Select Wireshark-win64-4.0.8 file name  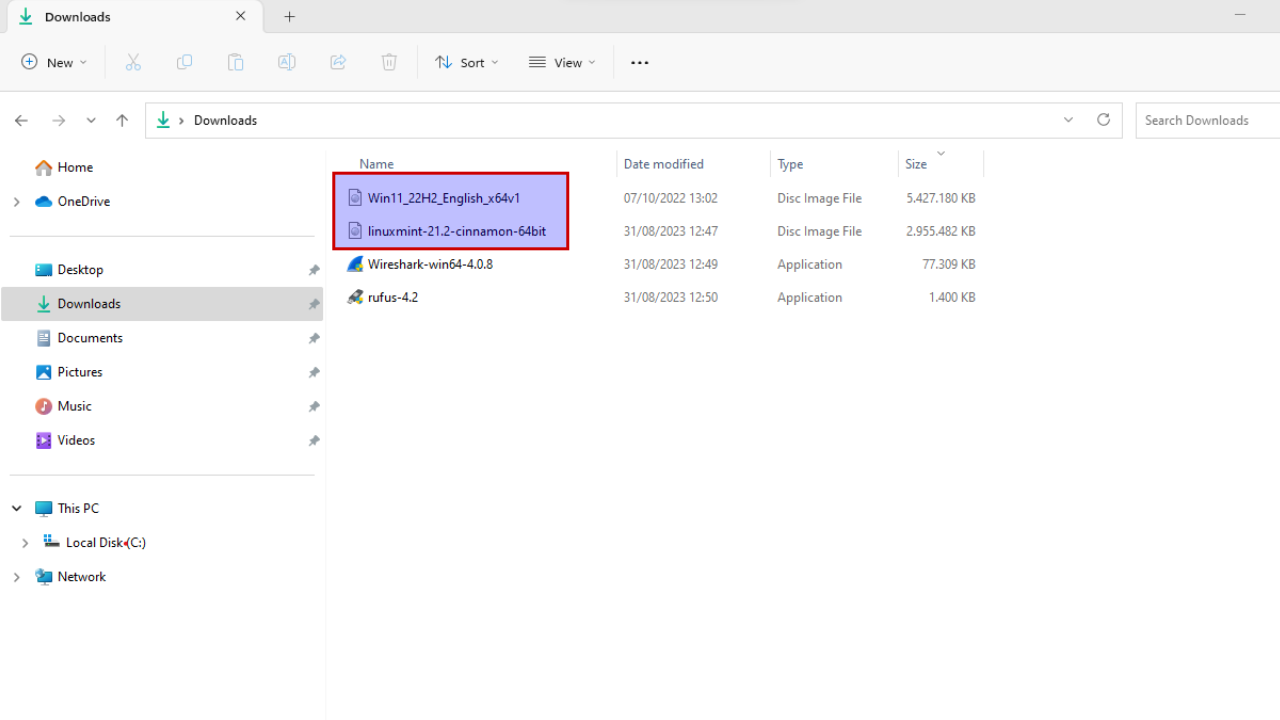pos(430,264)
